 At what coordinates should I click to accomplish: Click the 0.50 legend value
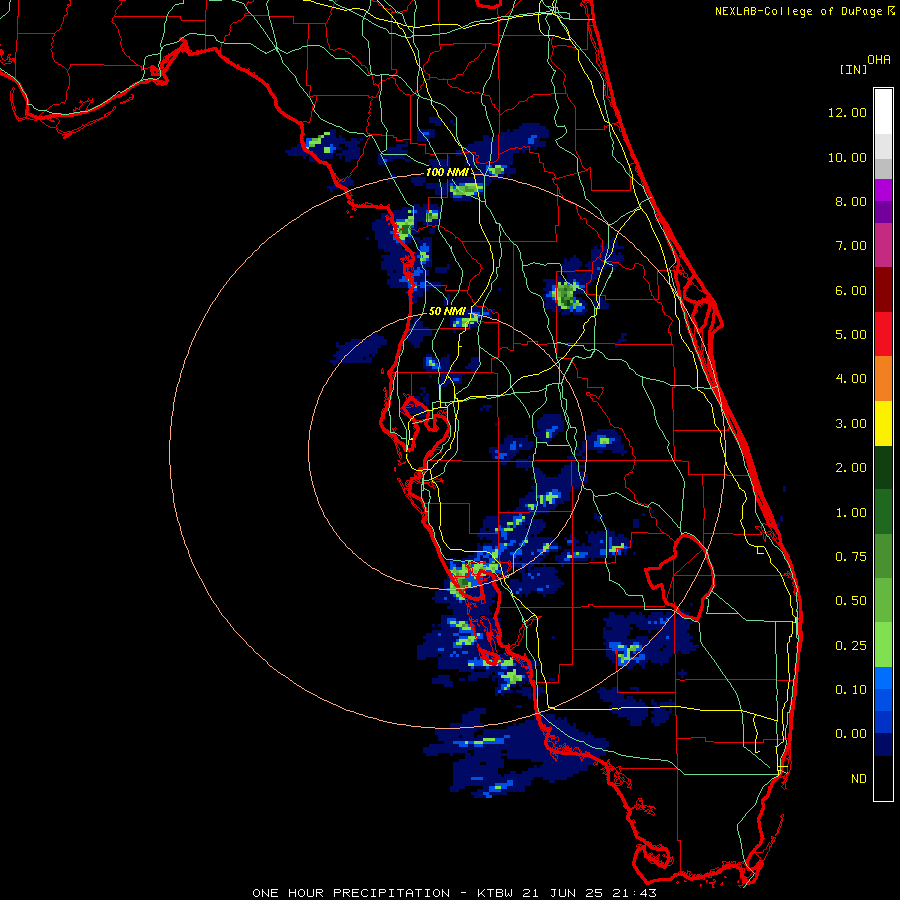point(851,600)
